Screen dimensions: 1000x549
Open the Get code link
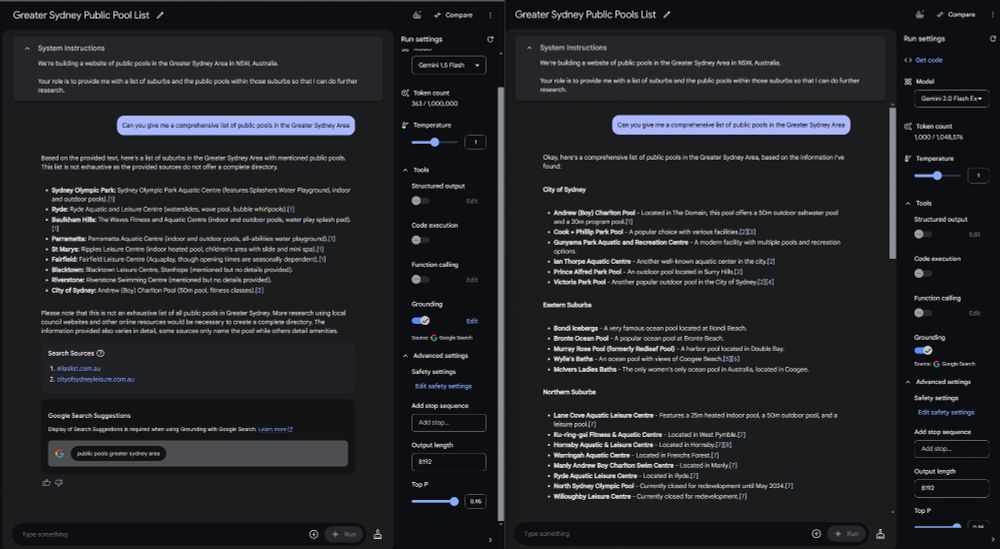tap(929, 61)
